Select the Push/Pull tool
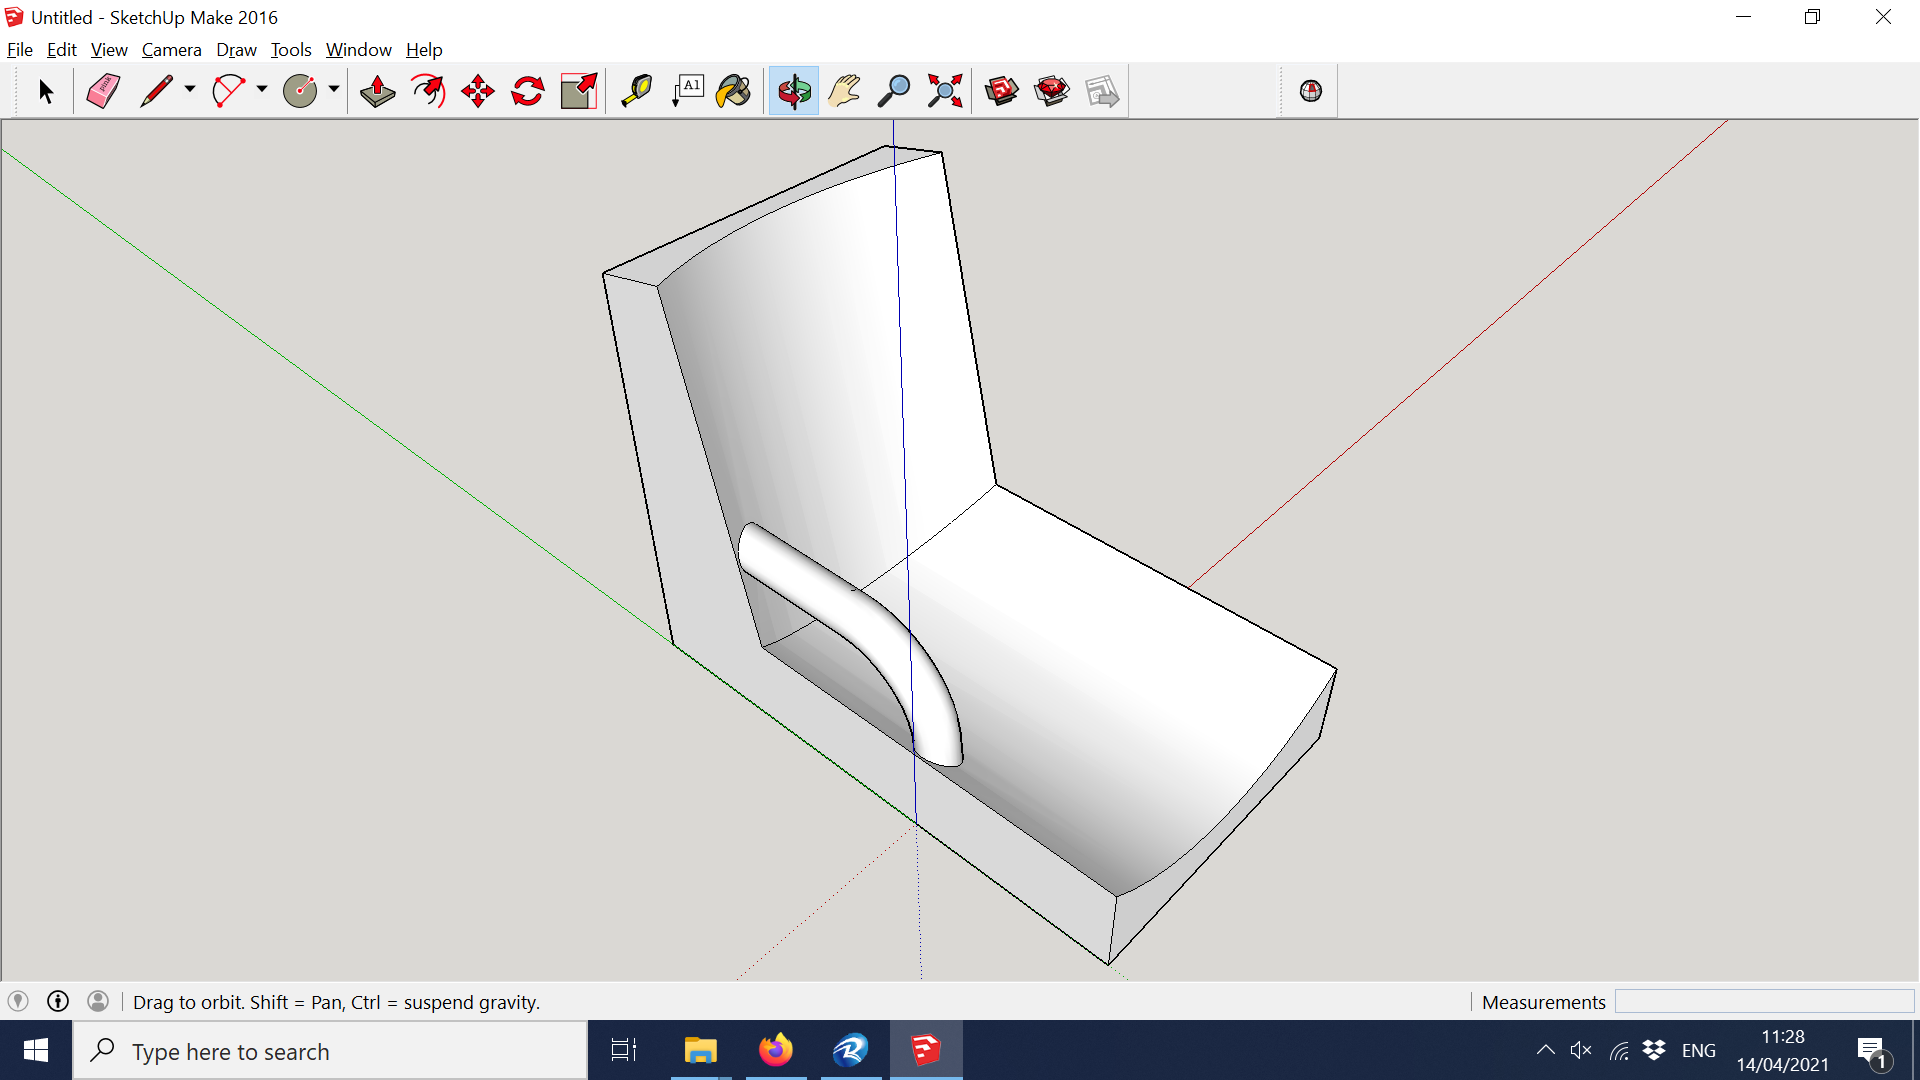This screenshot has width=1920, height=1080. (x=377, y=90)
